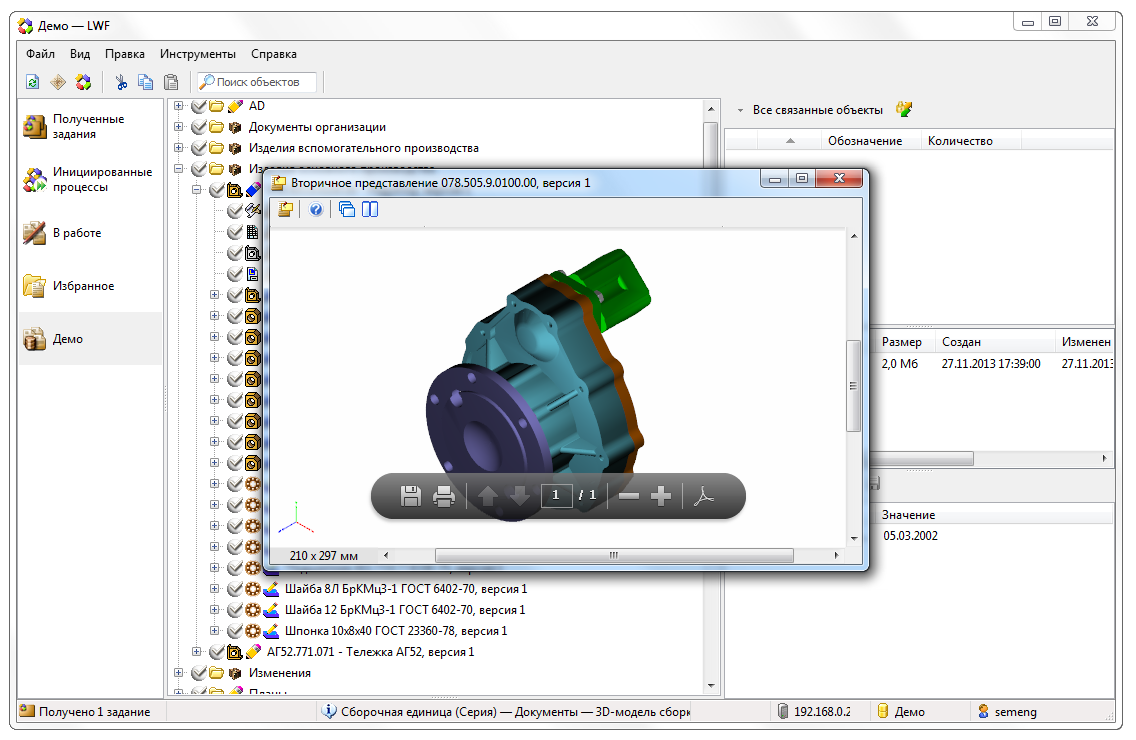Toggle the checkmark on Изменения row
This screenshot has height=740, width=1136.
point(199,673)
